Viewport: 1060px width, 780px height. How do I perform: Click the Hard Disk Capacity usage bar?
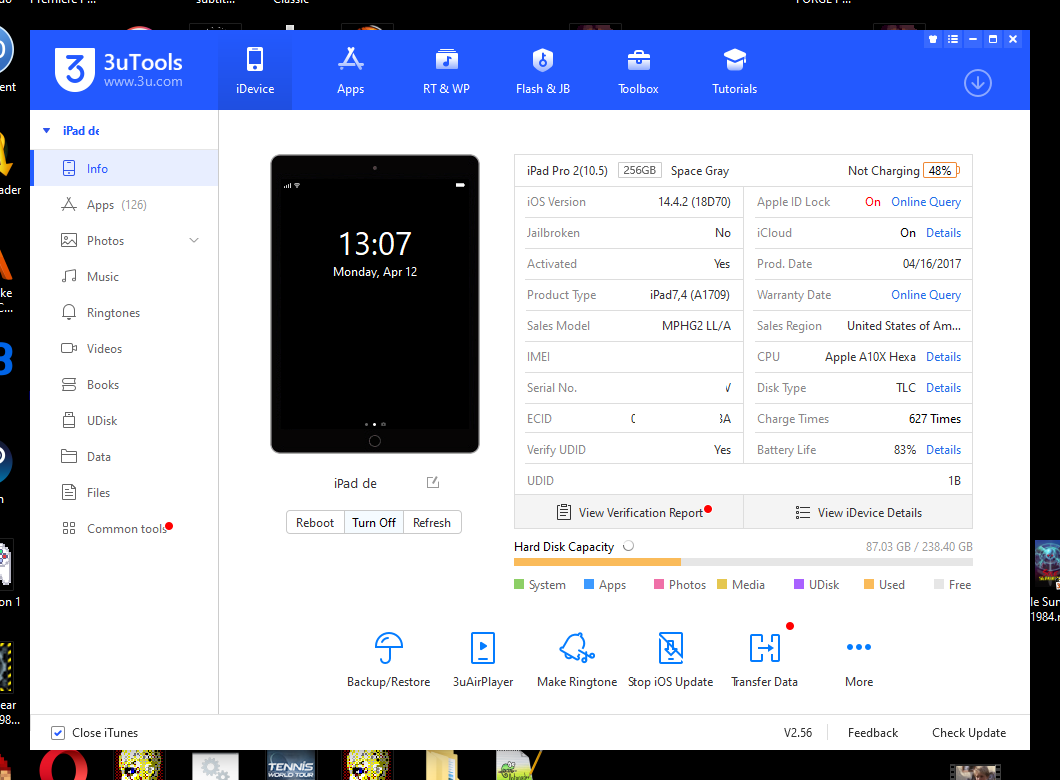tap(743, 562)
